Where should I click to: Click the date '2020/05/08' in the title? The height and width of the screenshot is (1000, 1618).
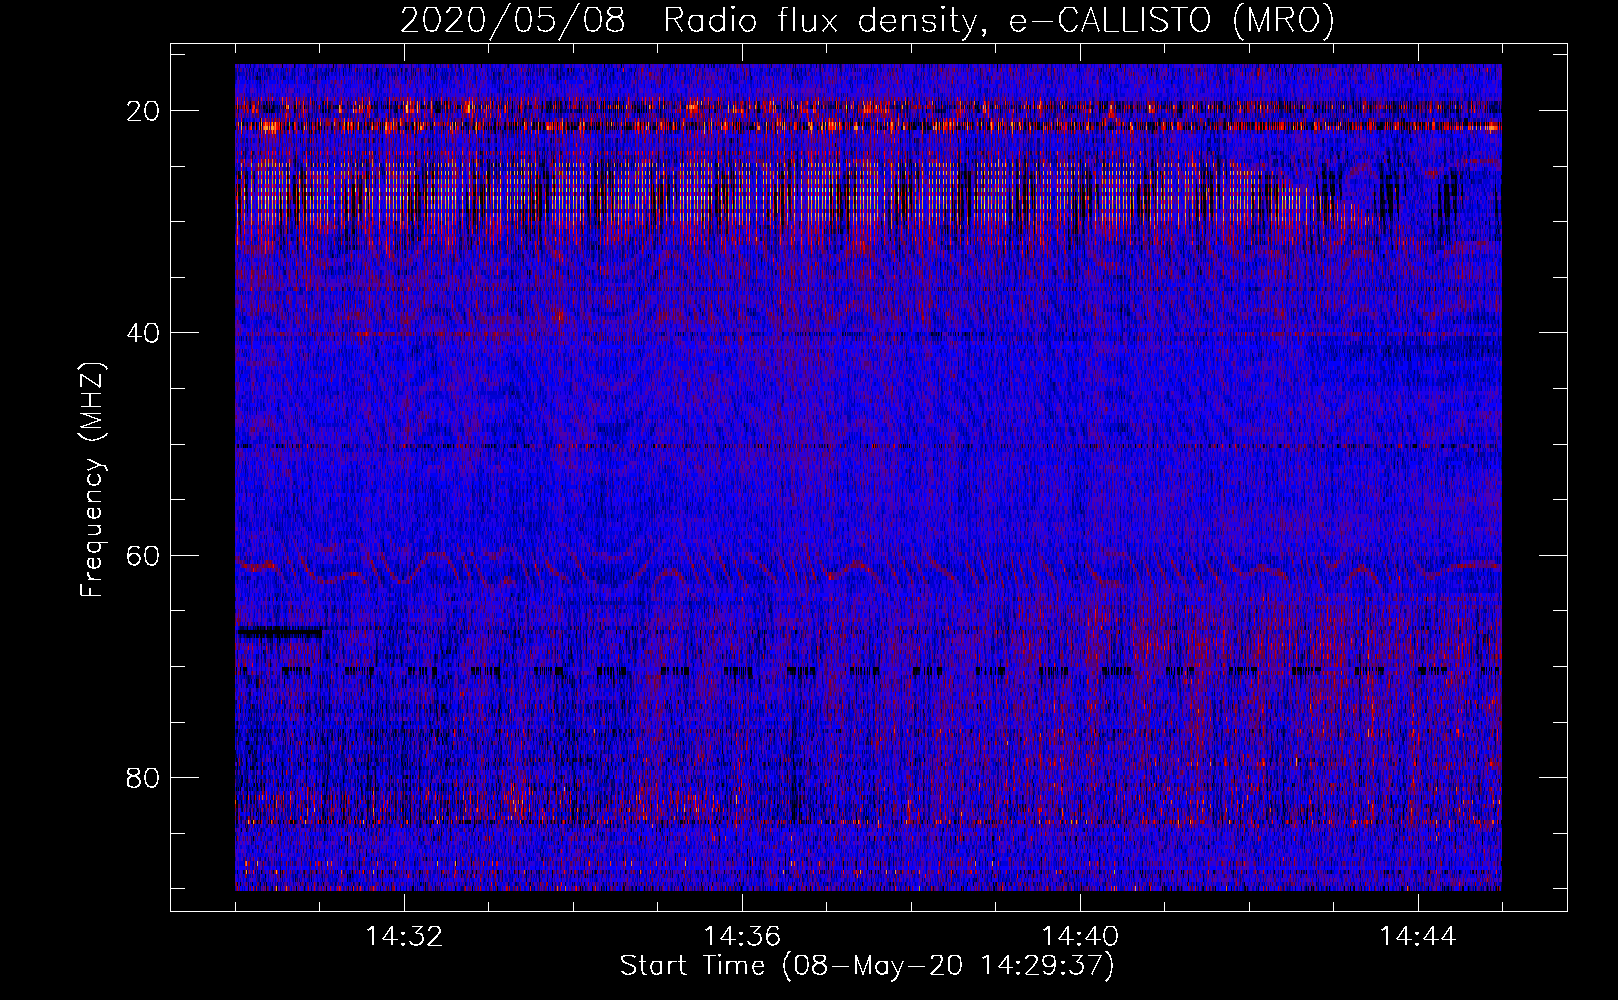point(513,21)
